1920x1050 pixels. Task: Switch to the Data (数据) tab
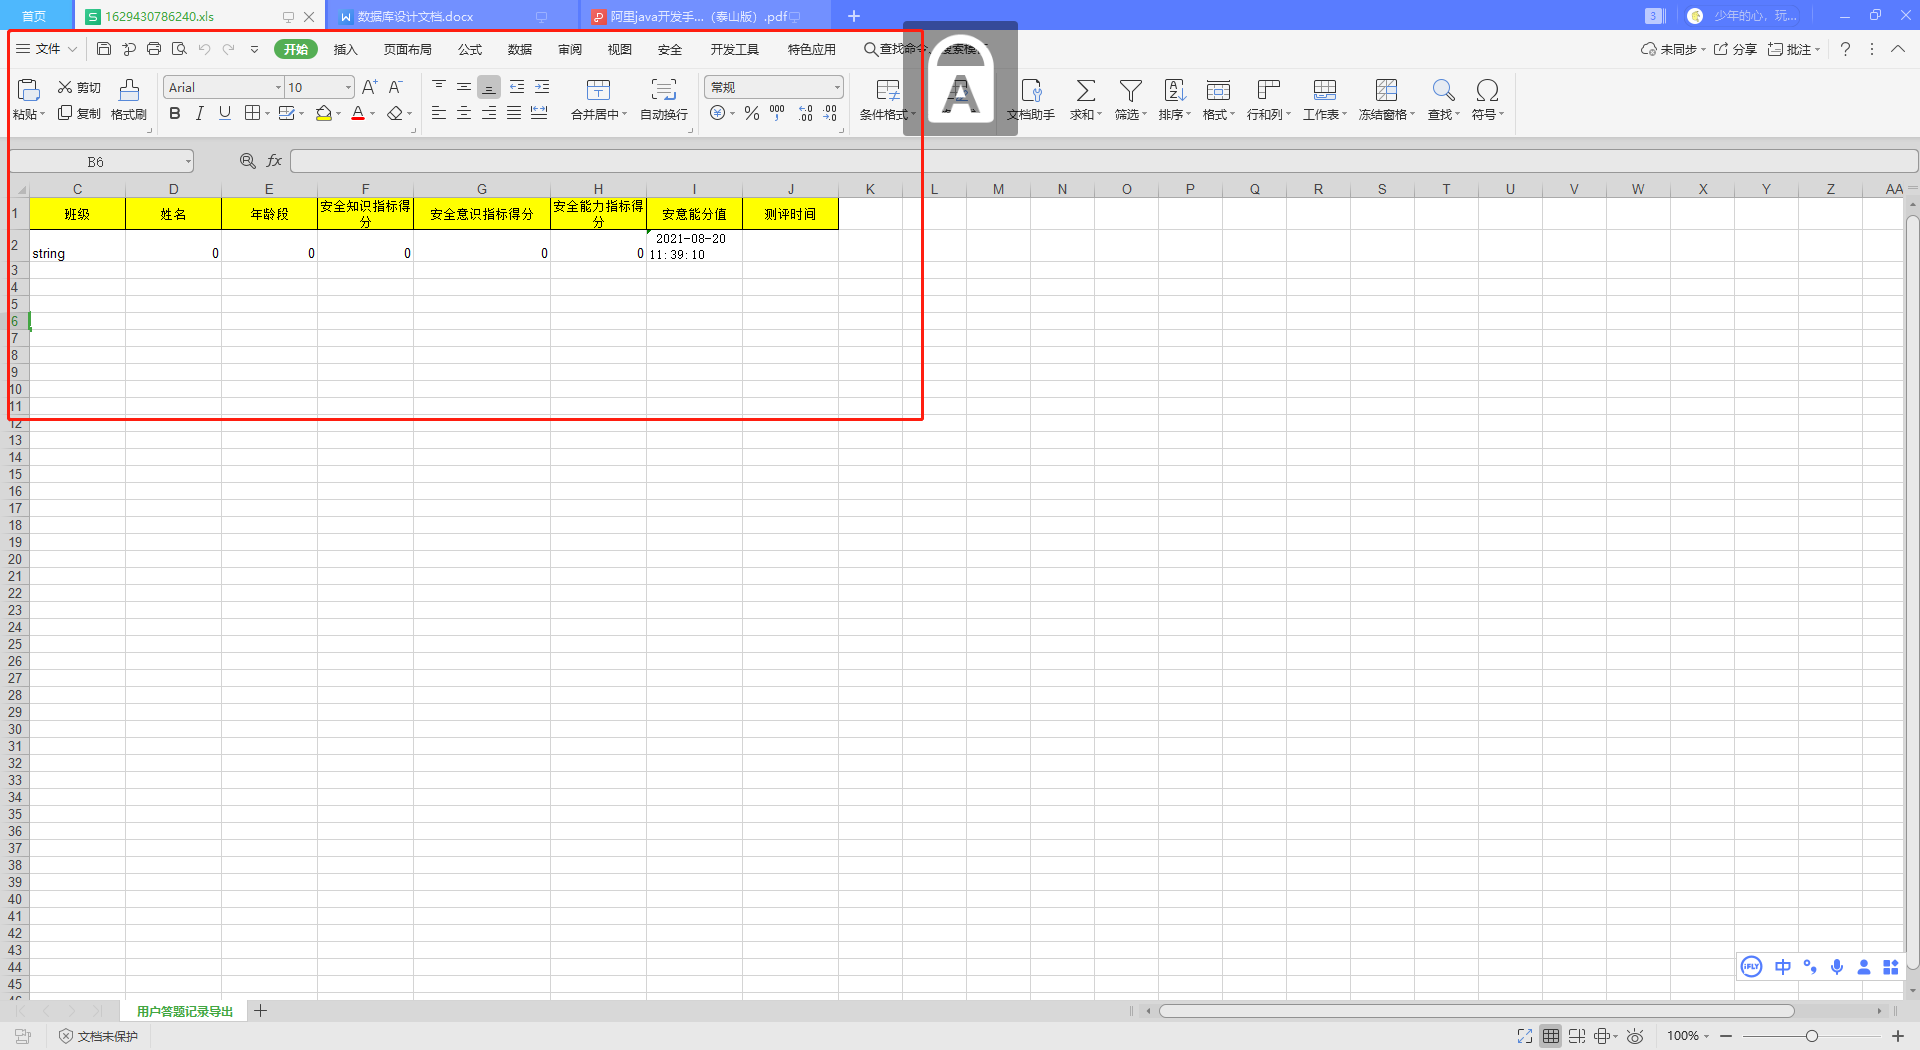[520, 49]
